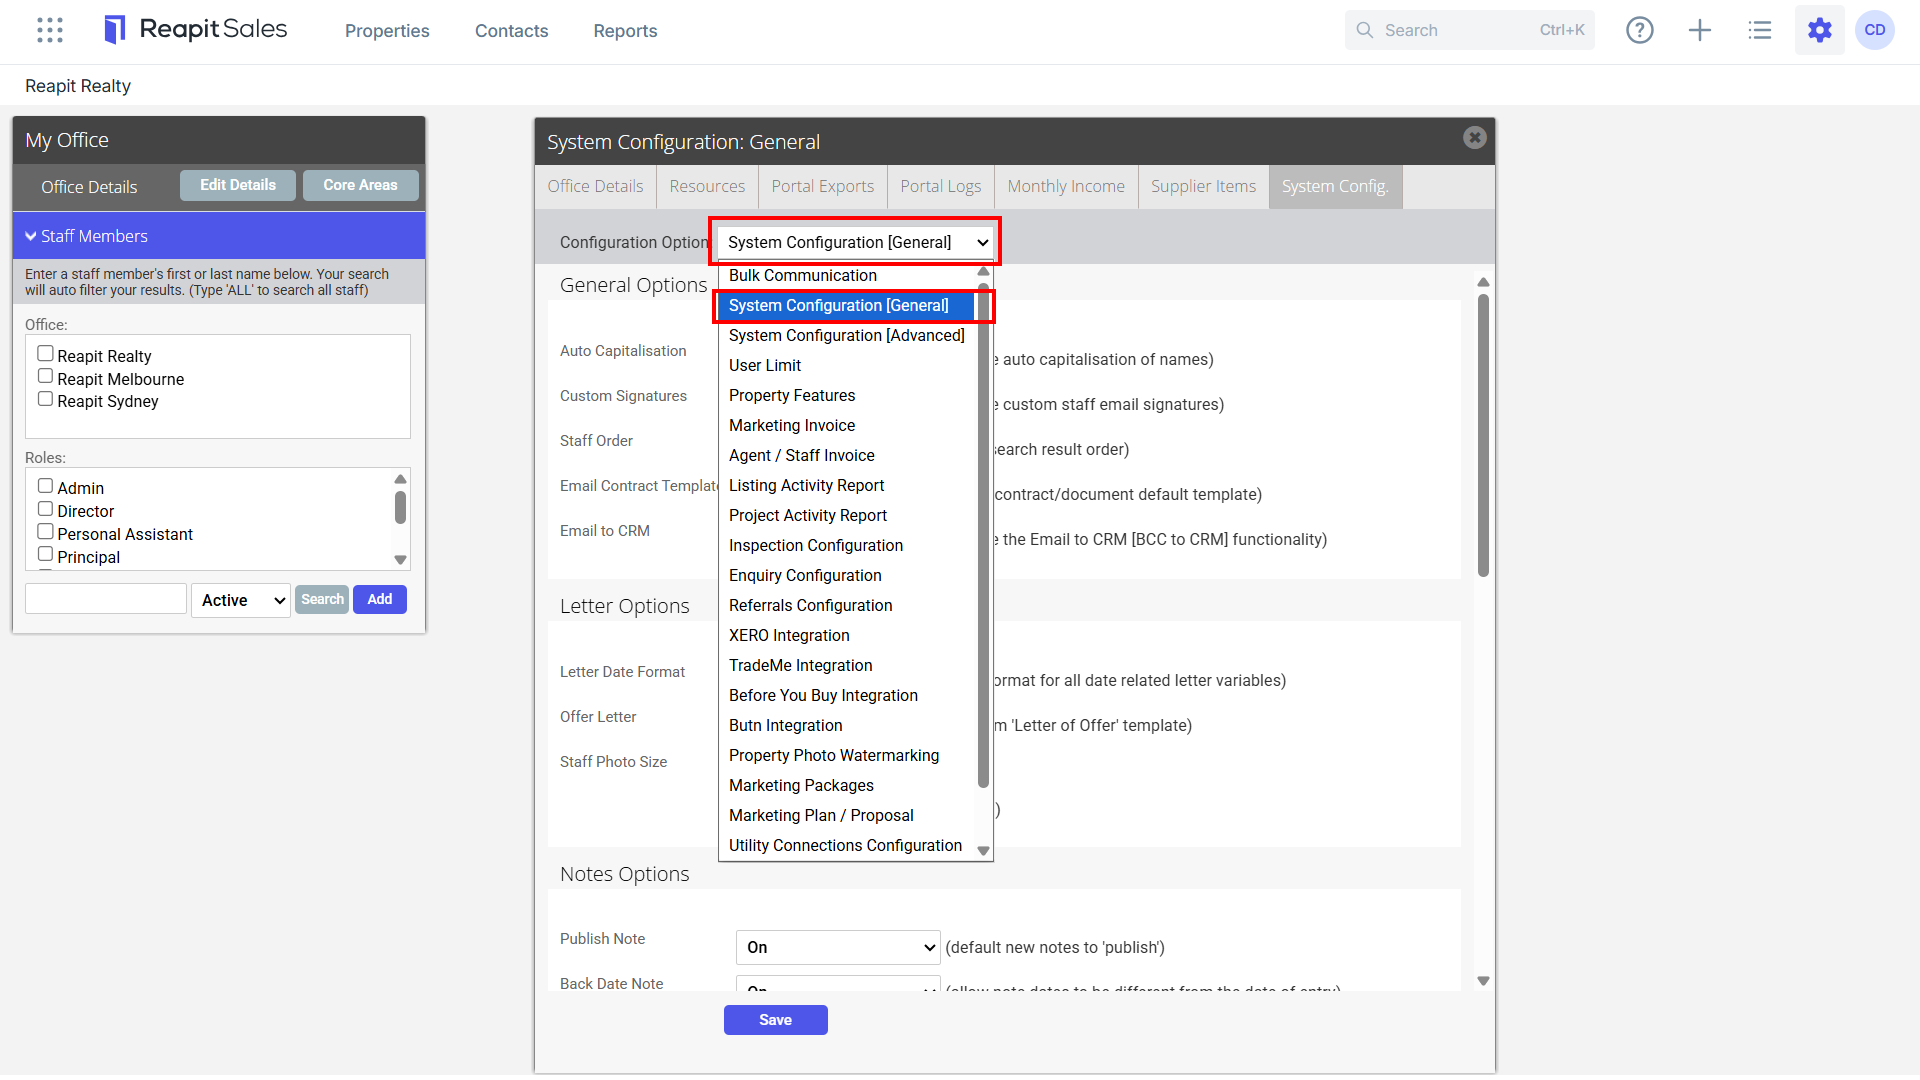Click the roles list scrollbar down arrow
Image resolution: width=1920 pixels, height=1080 pixels.
pos(400,560)
